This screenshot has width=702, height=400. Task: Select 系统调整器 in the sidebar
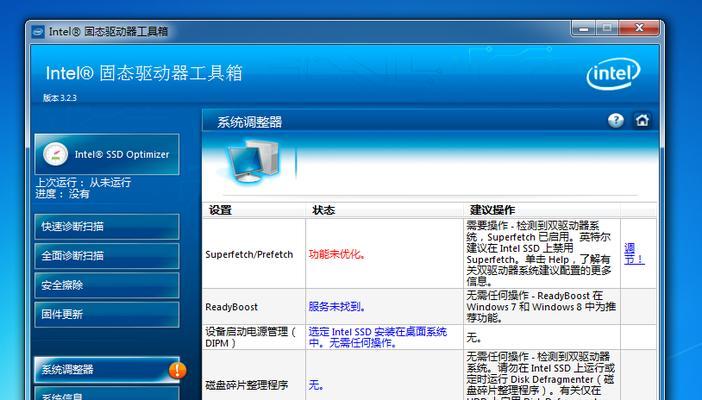pyautogui.click(x=107, y=370)
